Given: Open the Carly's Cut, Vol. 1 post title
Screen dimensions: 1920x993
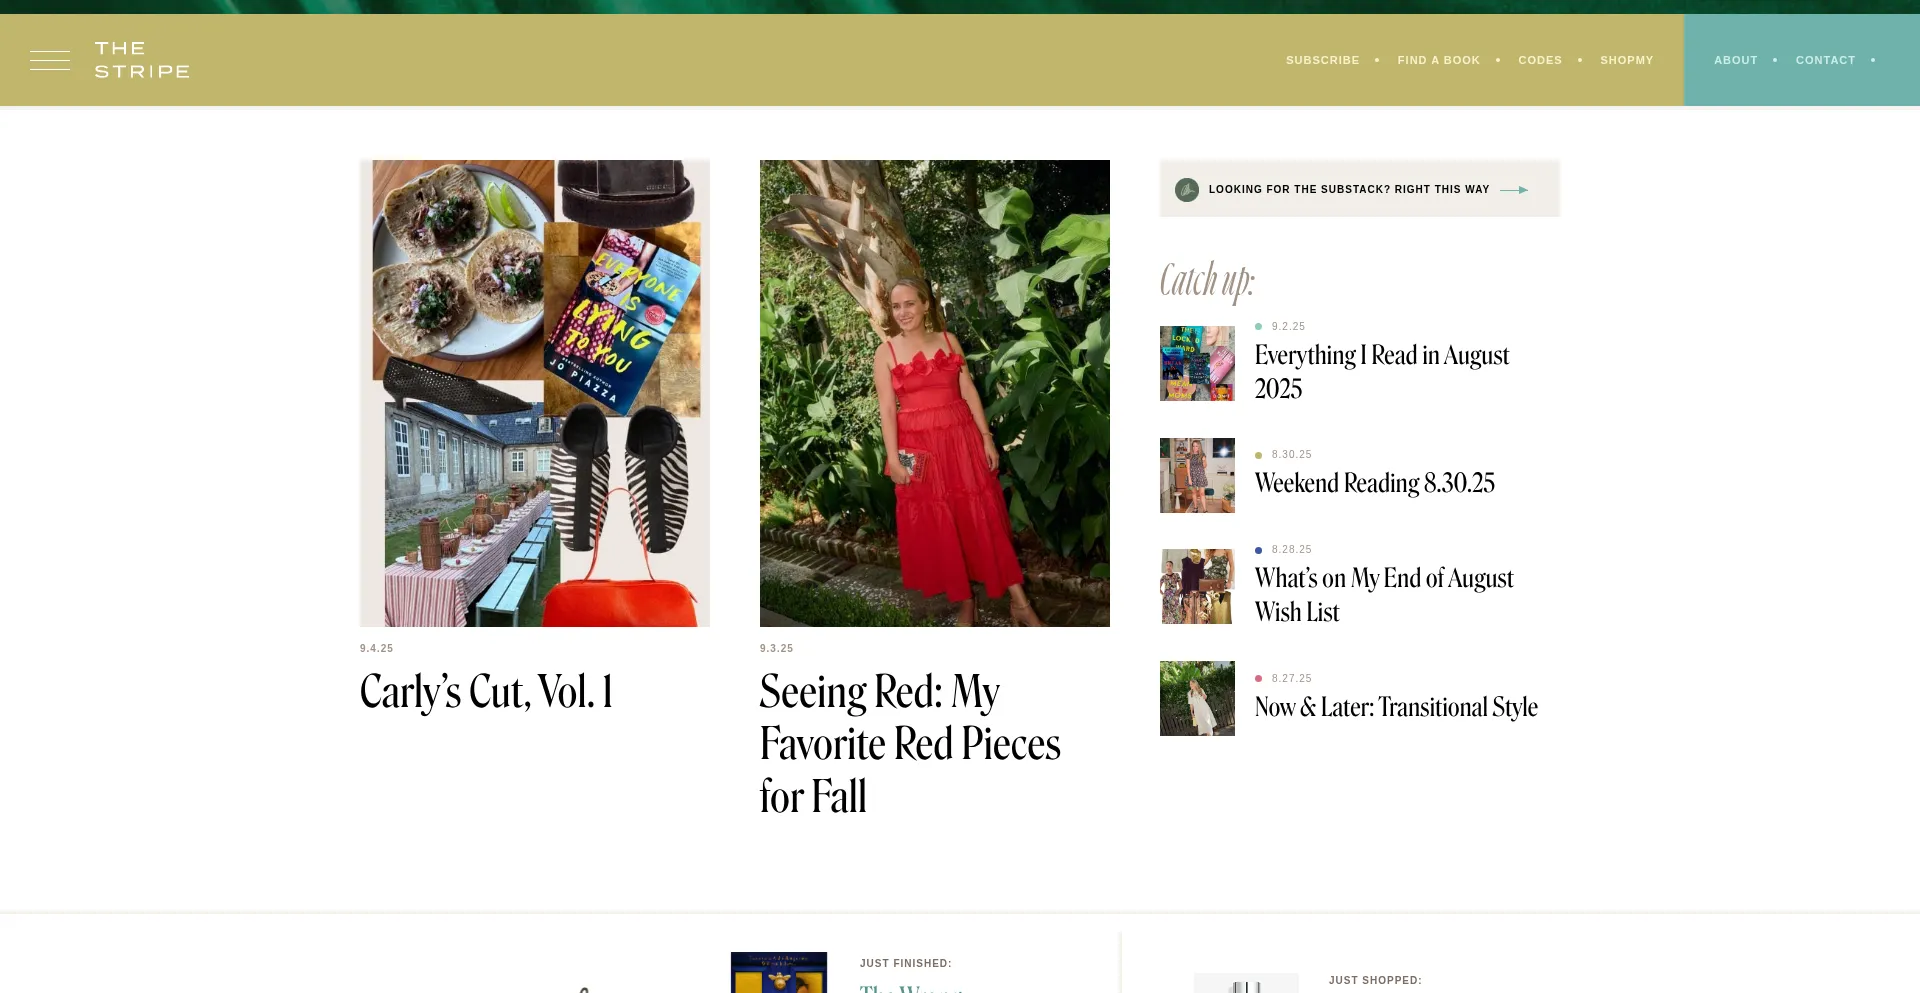Looking at the screenshot, I should pyautogui.click(x=486, y=692).
